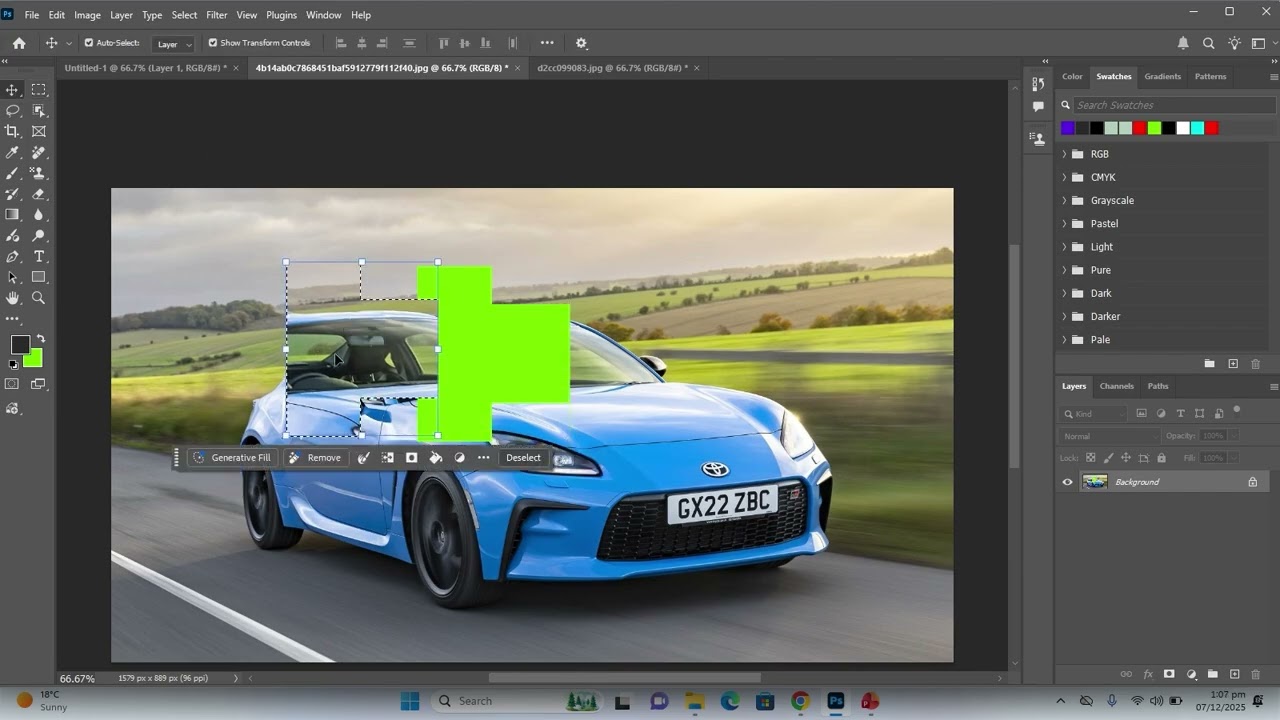
Task: Select the Clone Stamp tool
Action: (39, 173)
